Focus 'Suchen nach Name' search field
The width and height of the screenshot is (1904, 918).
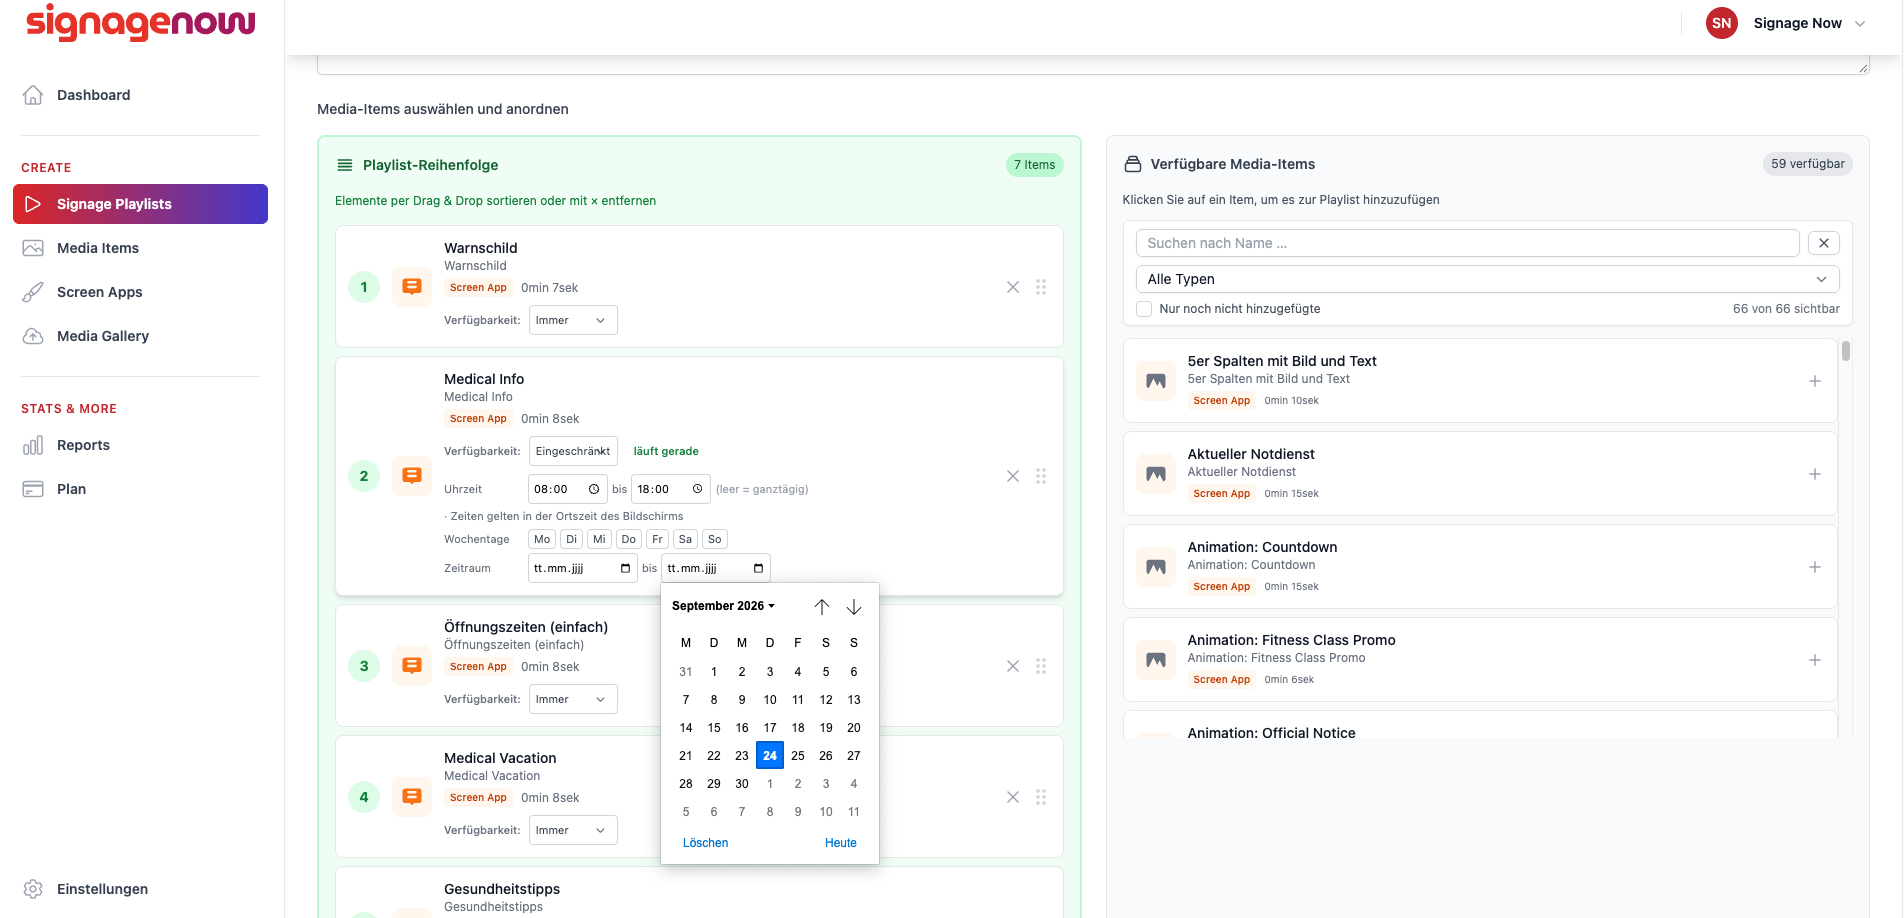click(x=1468, y=243)
